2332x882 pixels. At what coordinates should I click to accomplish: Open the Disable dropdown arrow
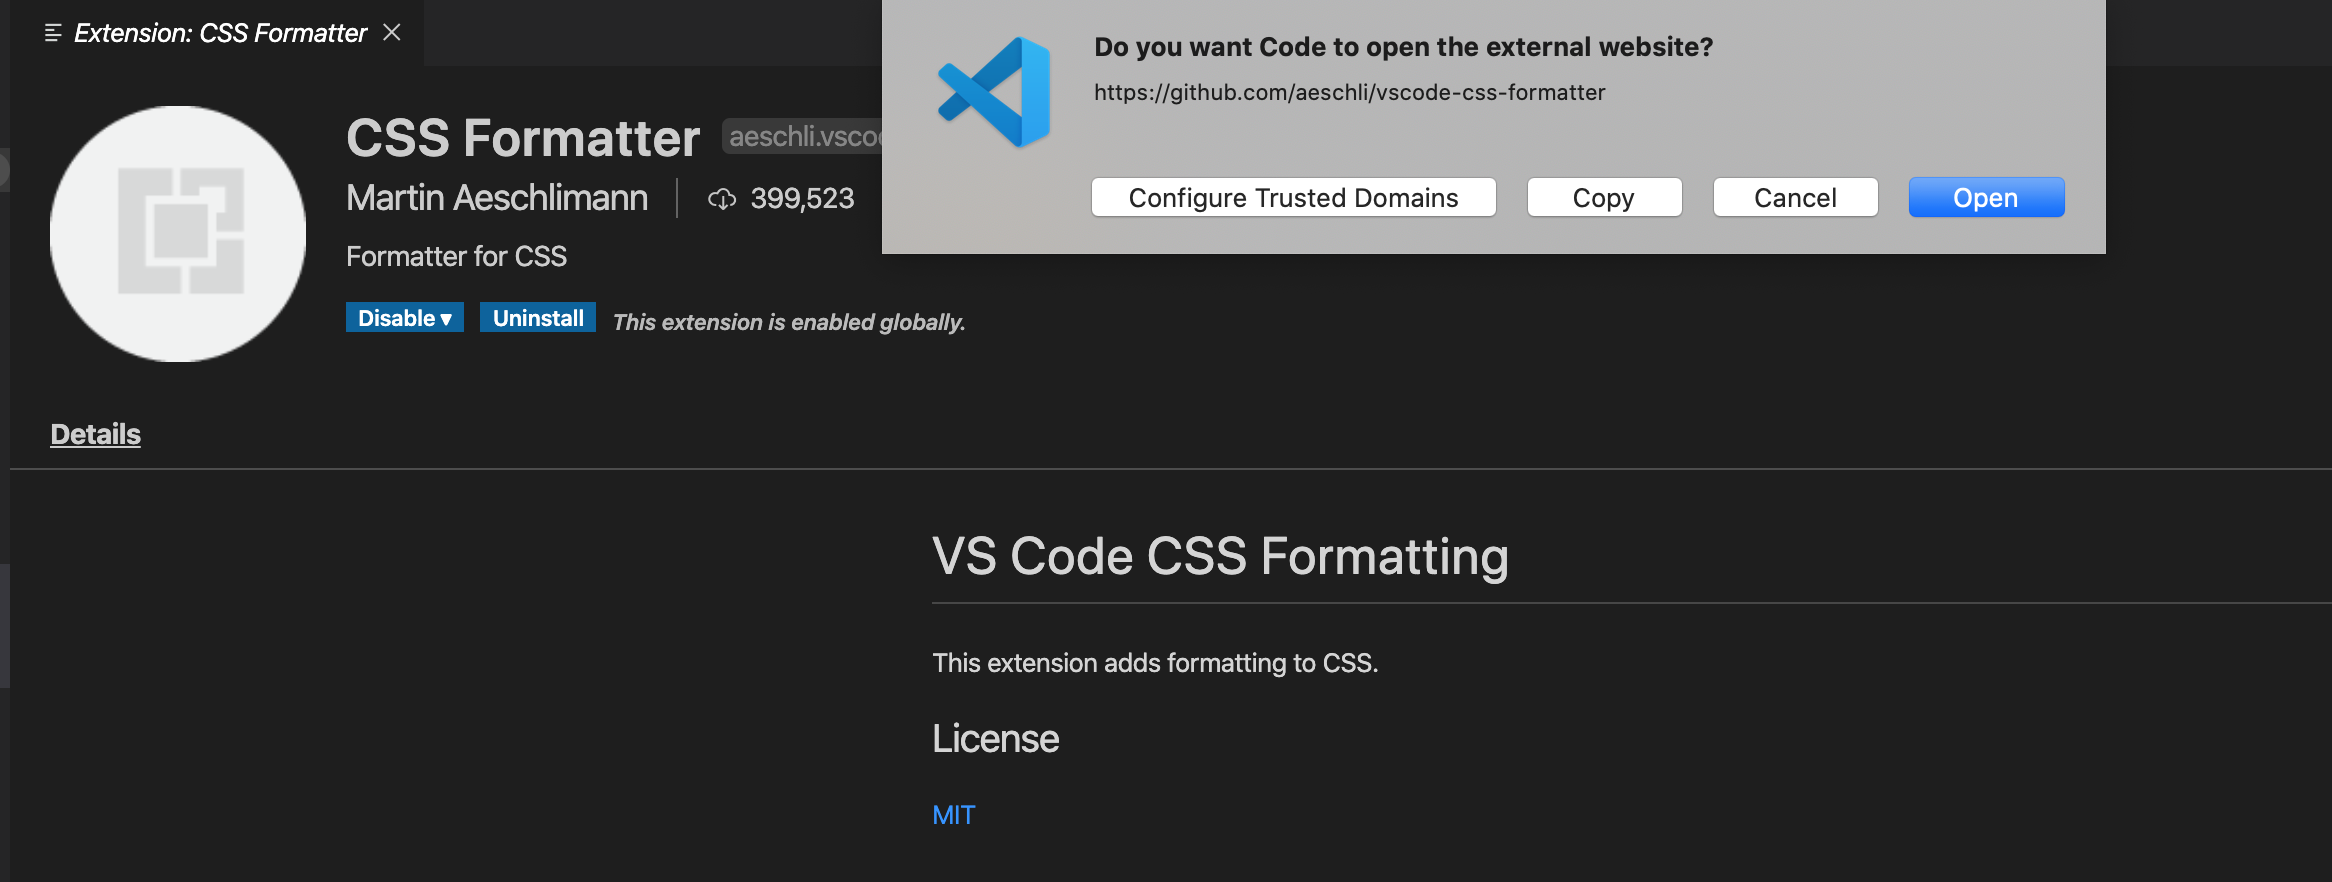446,319
